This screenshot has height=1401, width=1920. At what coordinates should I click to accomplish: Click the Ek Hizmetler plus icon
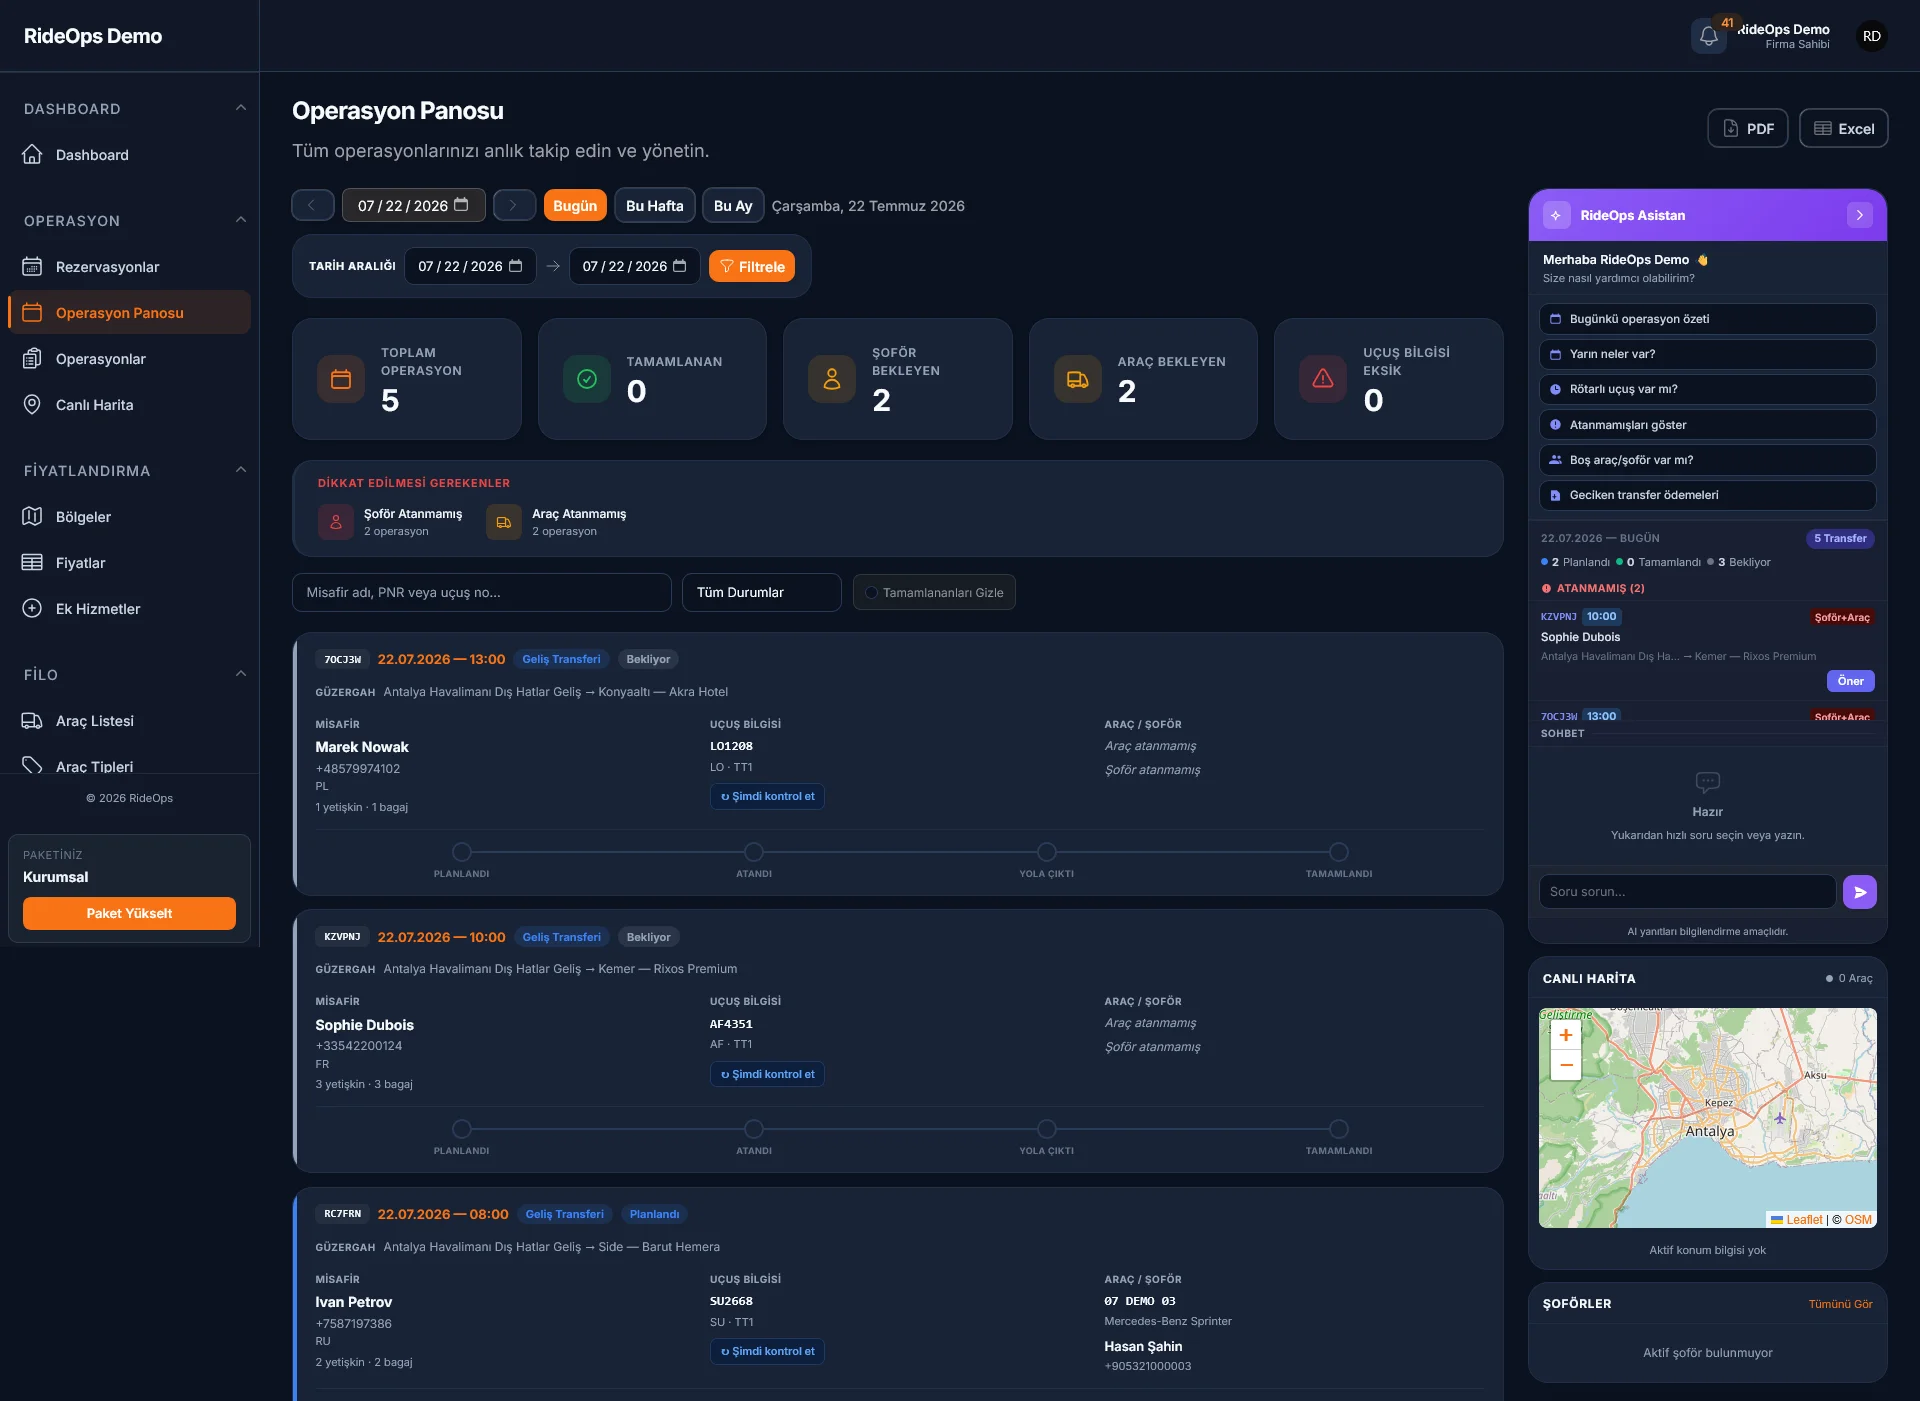32,609
